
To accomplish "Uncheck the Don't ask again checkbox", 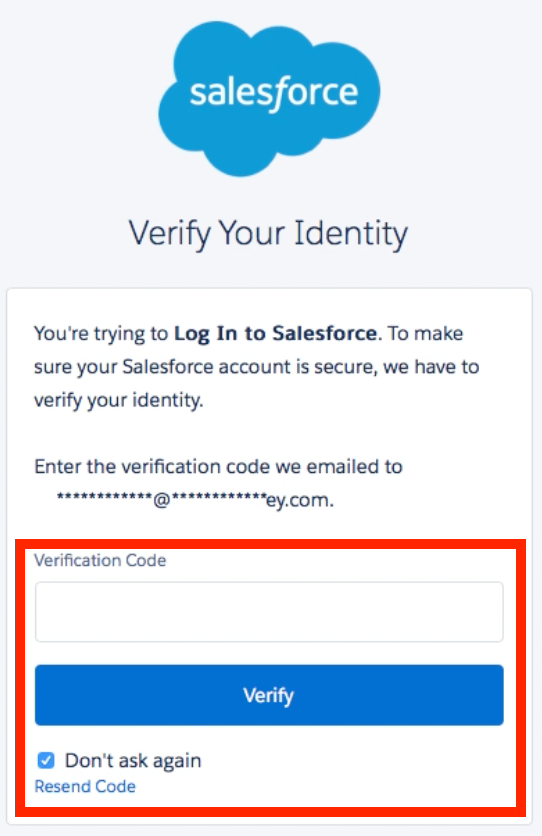I will [46, 760].
